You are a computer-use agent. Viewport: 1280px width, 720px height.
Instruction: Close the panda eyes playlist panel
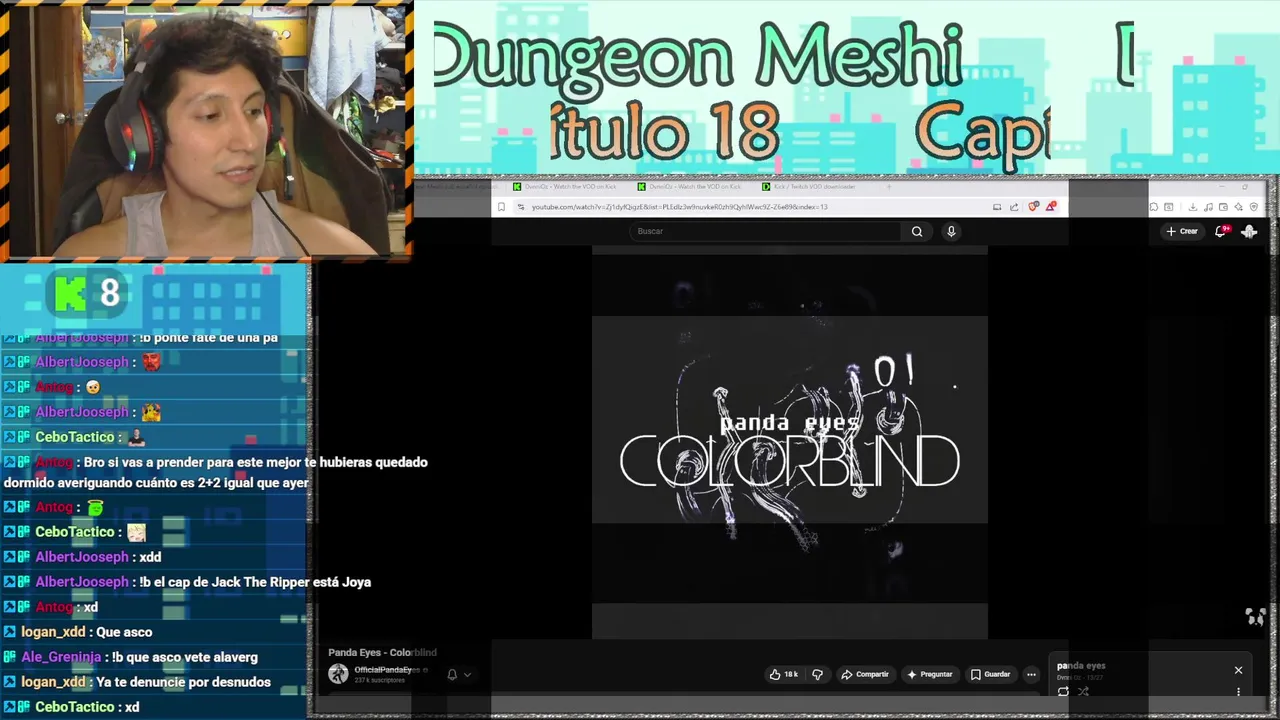point(1238,670)
